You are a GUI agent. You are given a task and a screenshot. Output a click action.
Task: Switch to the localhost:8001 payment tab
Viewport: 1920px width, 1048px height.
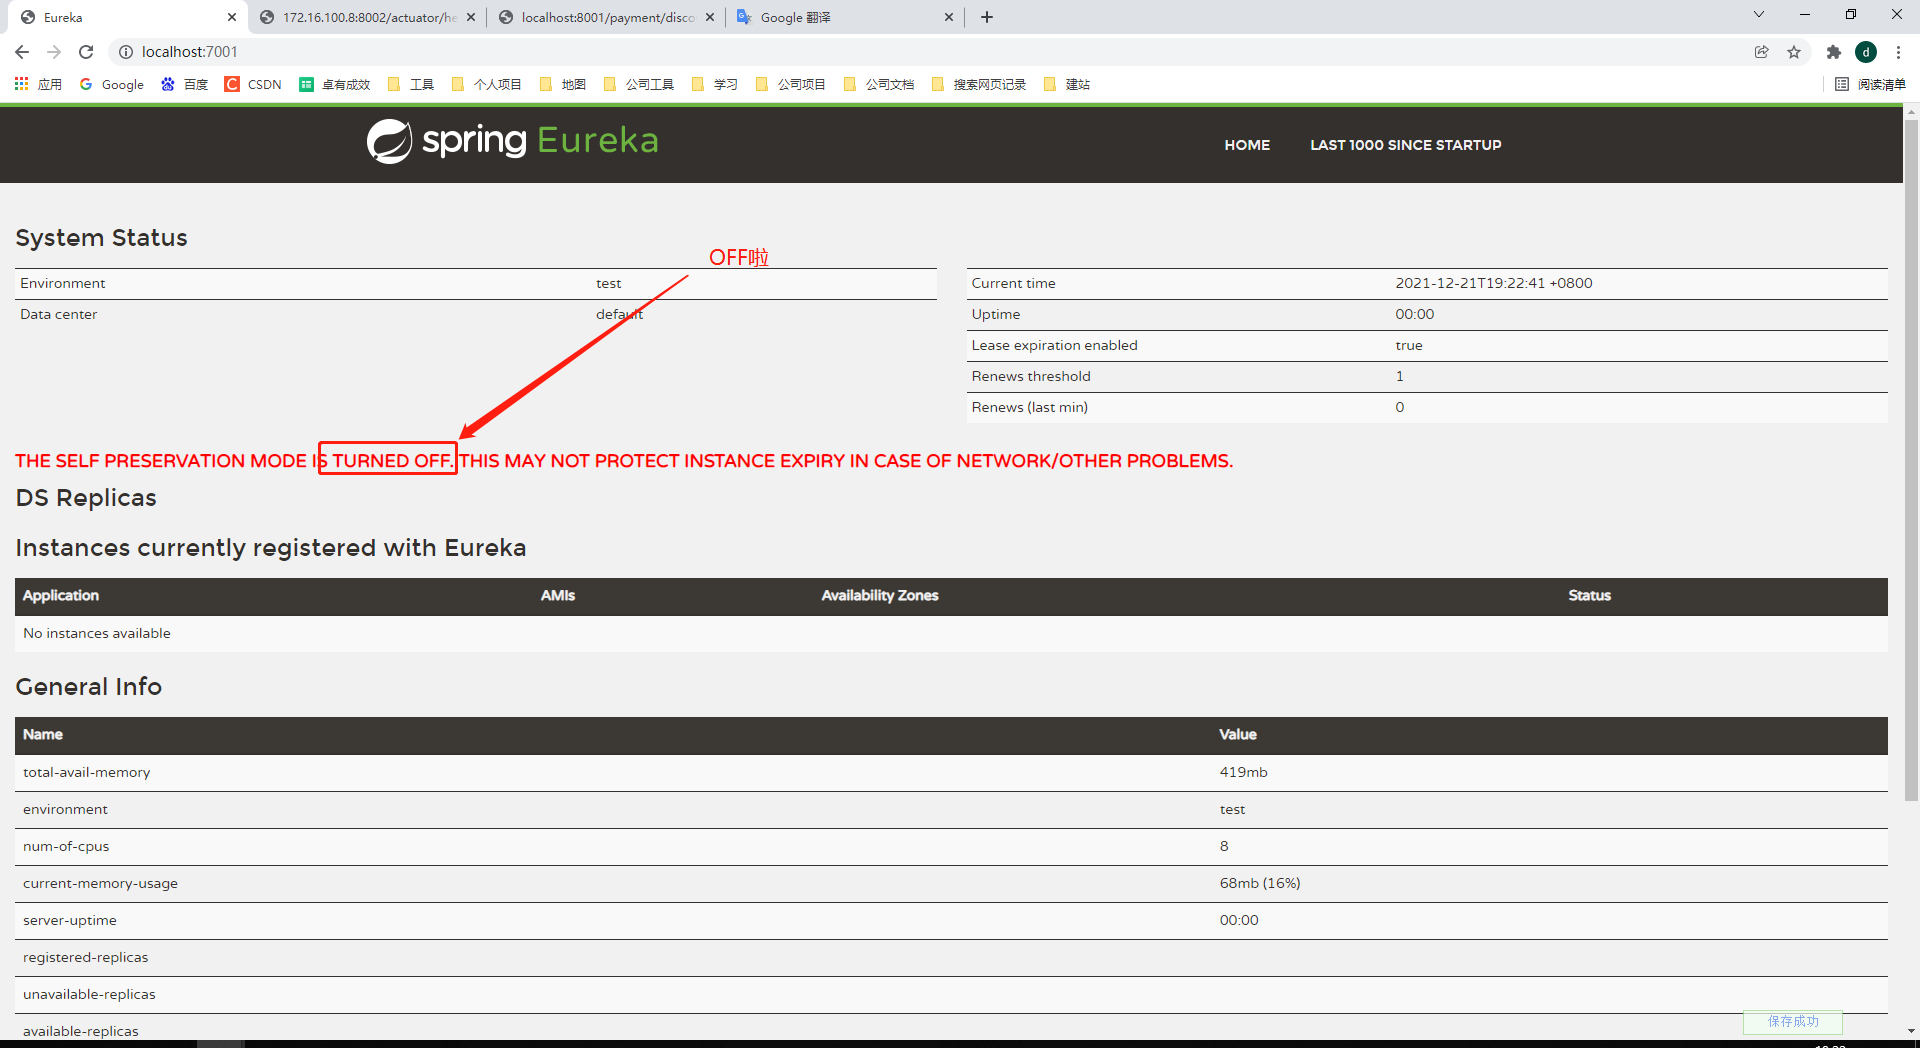pos(606,17)
